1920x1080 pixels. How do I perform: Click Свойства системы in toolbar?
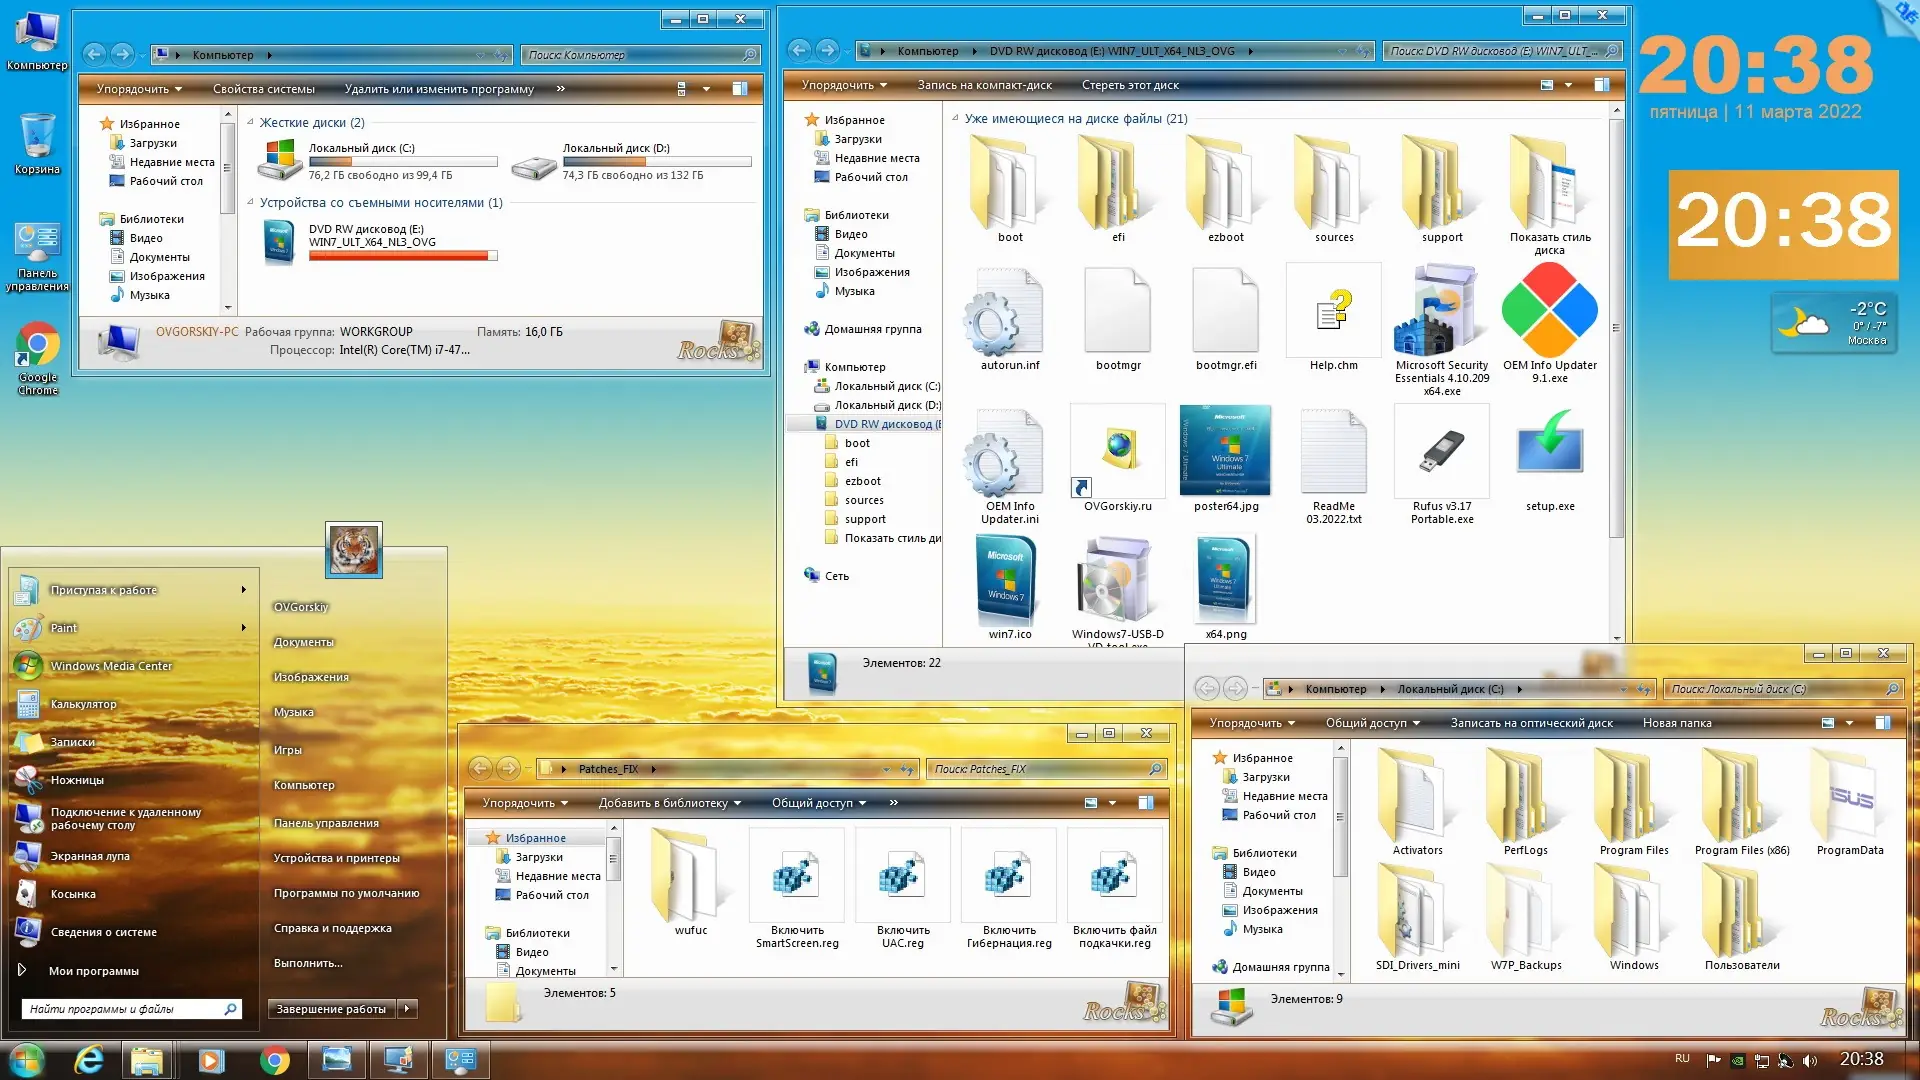263,89
